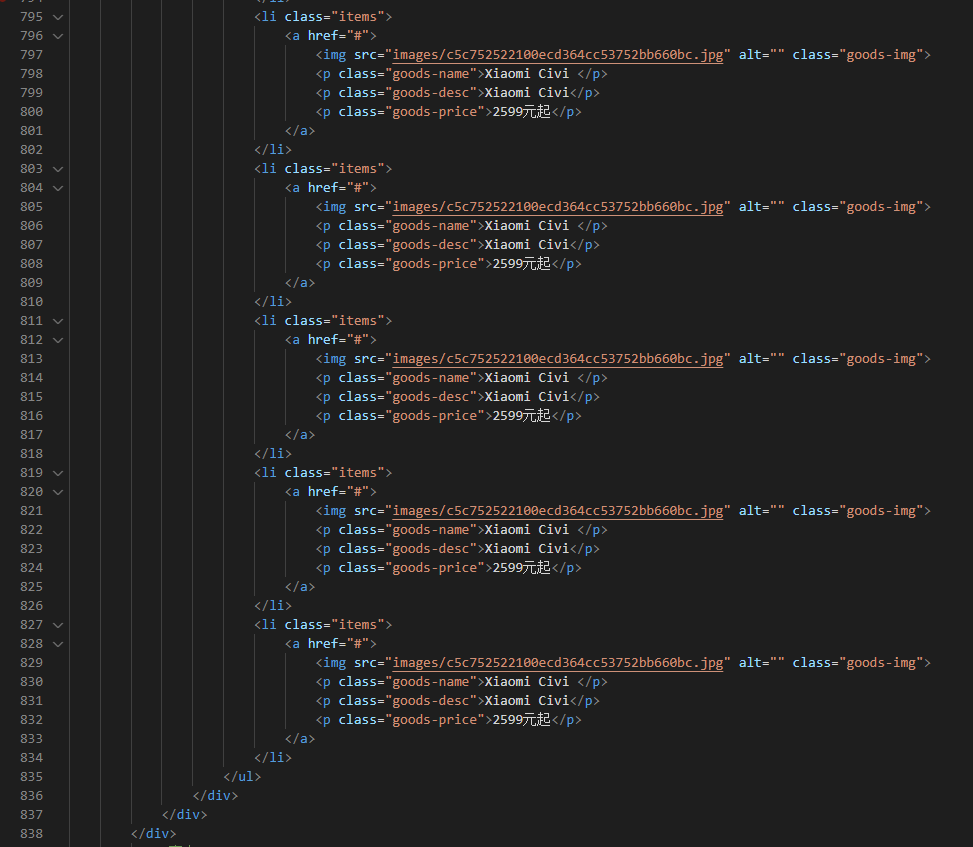Click the "items" class value on line 803

pyautogui.click(x=358, y=169)
